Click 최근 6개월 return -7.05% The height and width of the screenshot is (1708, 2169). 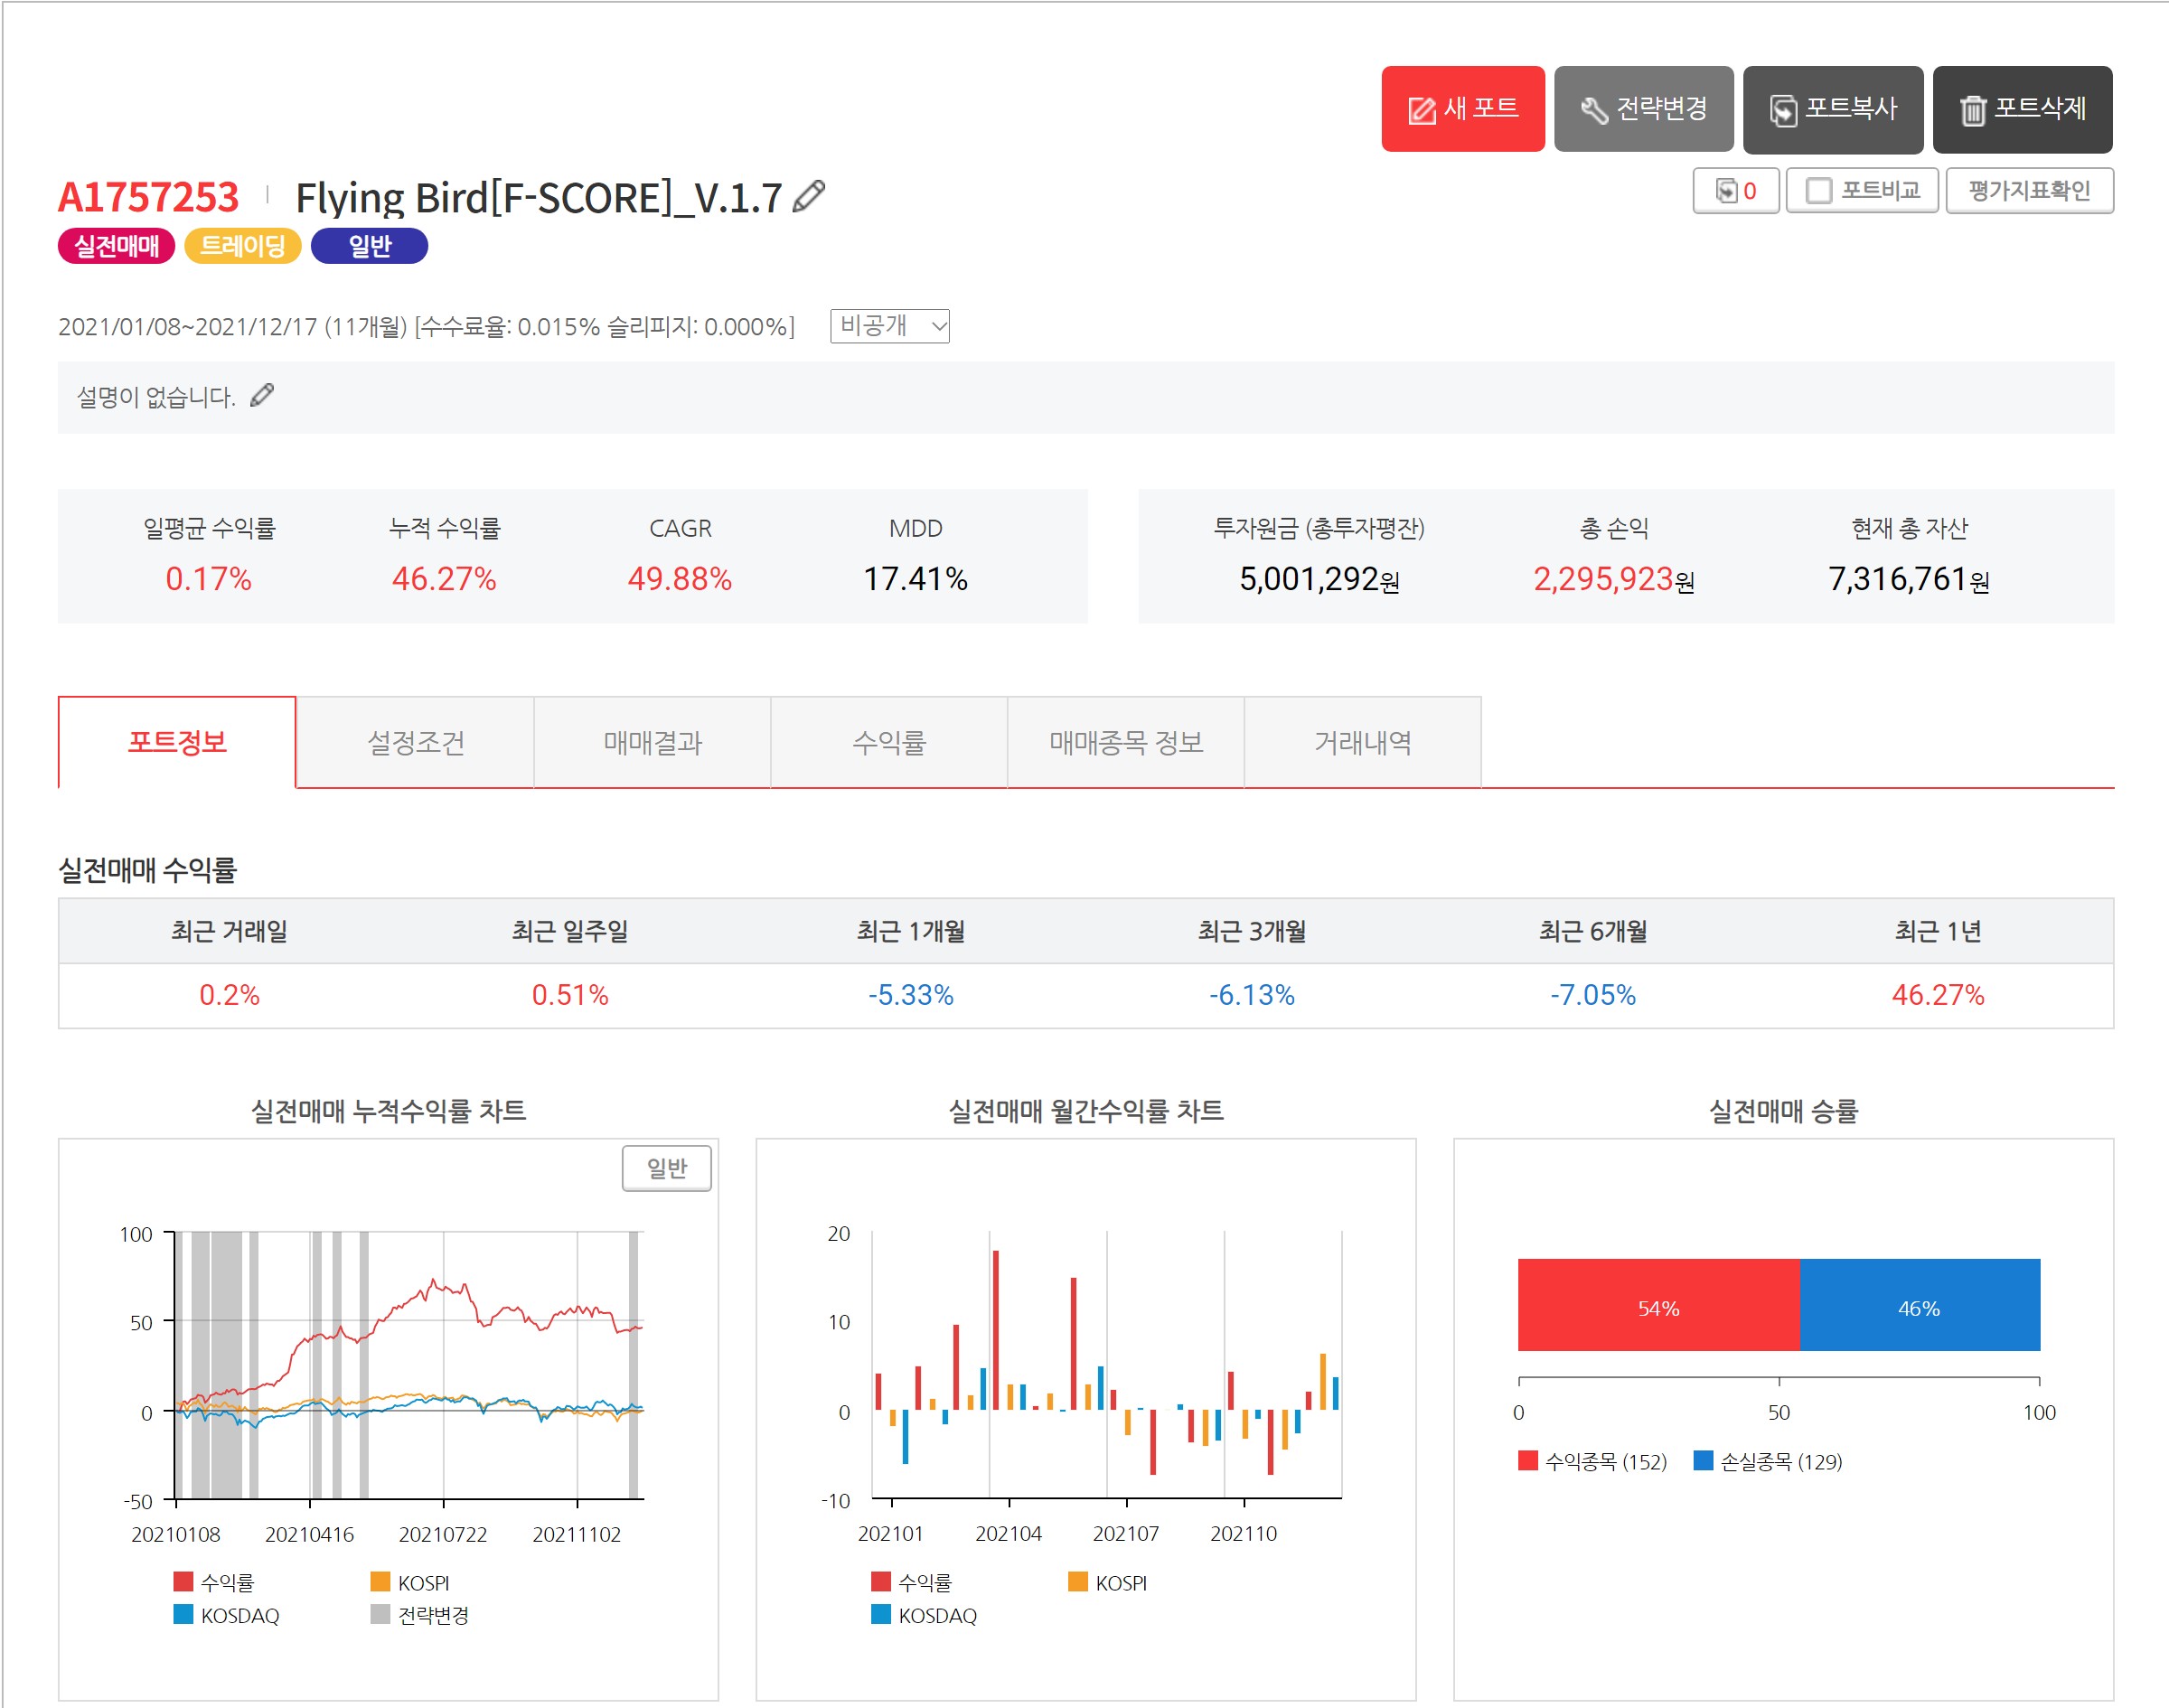point(1592,994)
